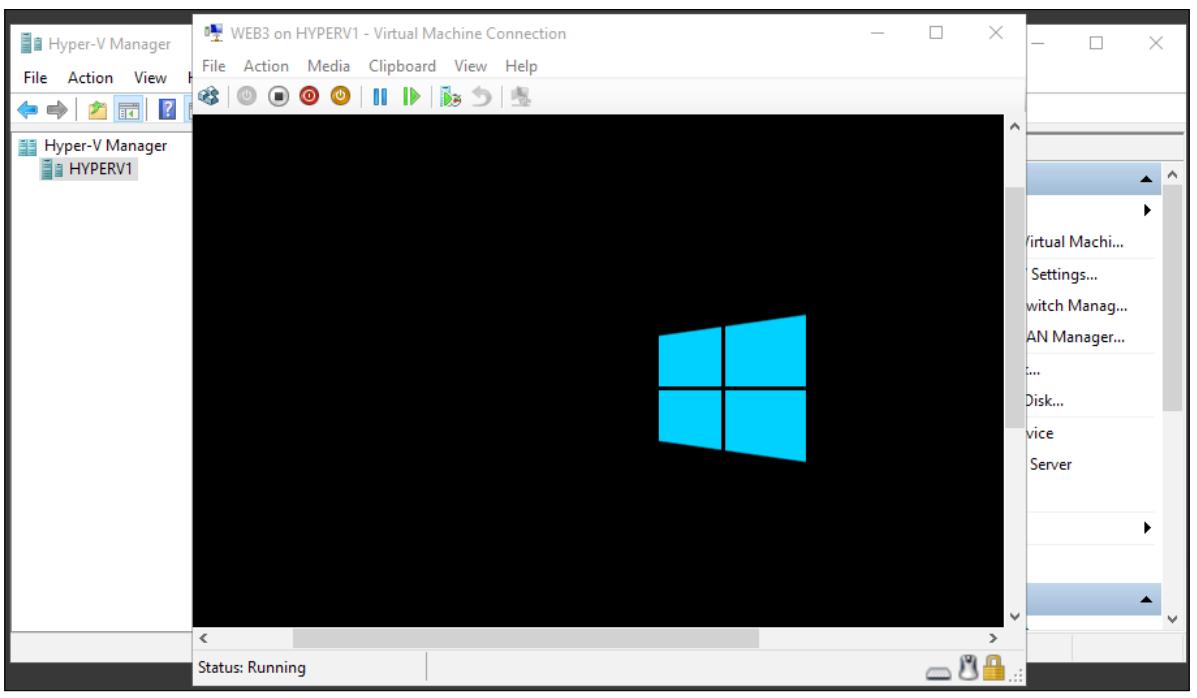Toggle the console tree pane icon in Hyper-V Manager
The width and height of the screenshot is (1197, 698).
[x=128, y=110]
